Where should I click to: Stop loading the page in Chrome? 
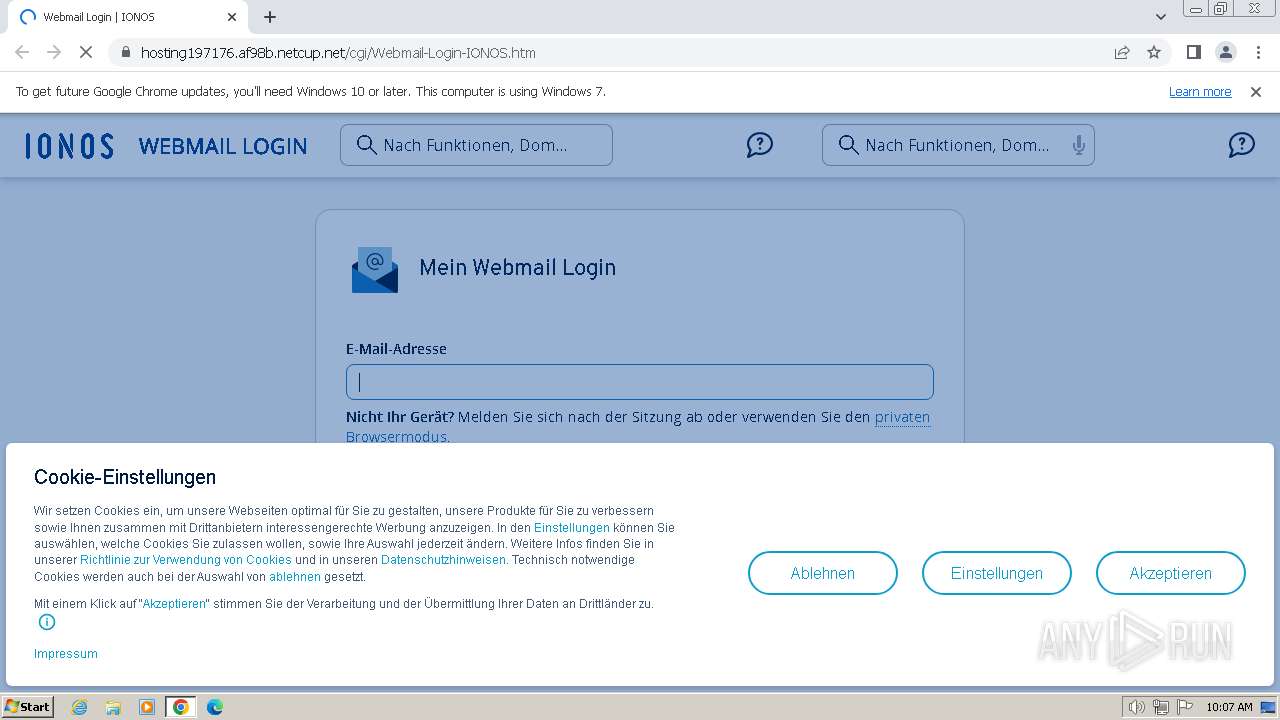click(x=86, y=53)
